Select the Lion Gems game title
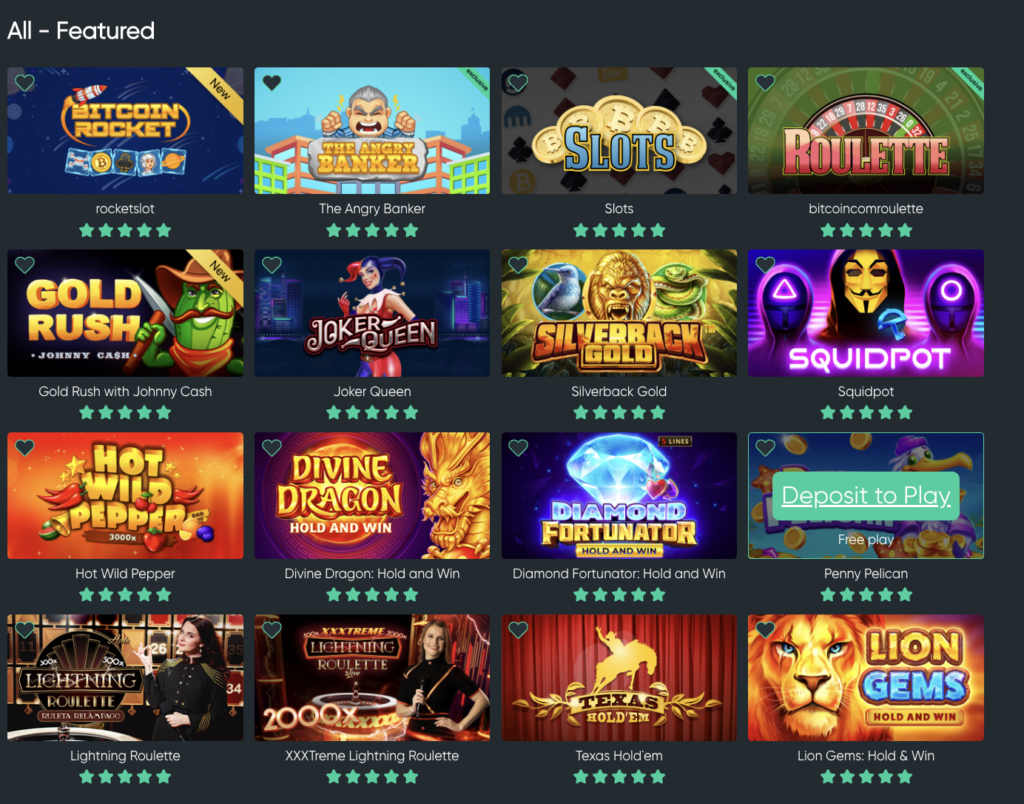1024x804 pixels. (x=865, y=756)
